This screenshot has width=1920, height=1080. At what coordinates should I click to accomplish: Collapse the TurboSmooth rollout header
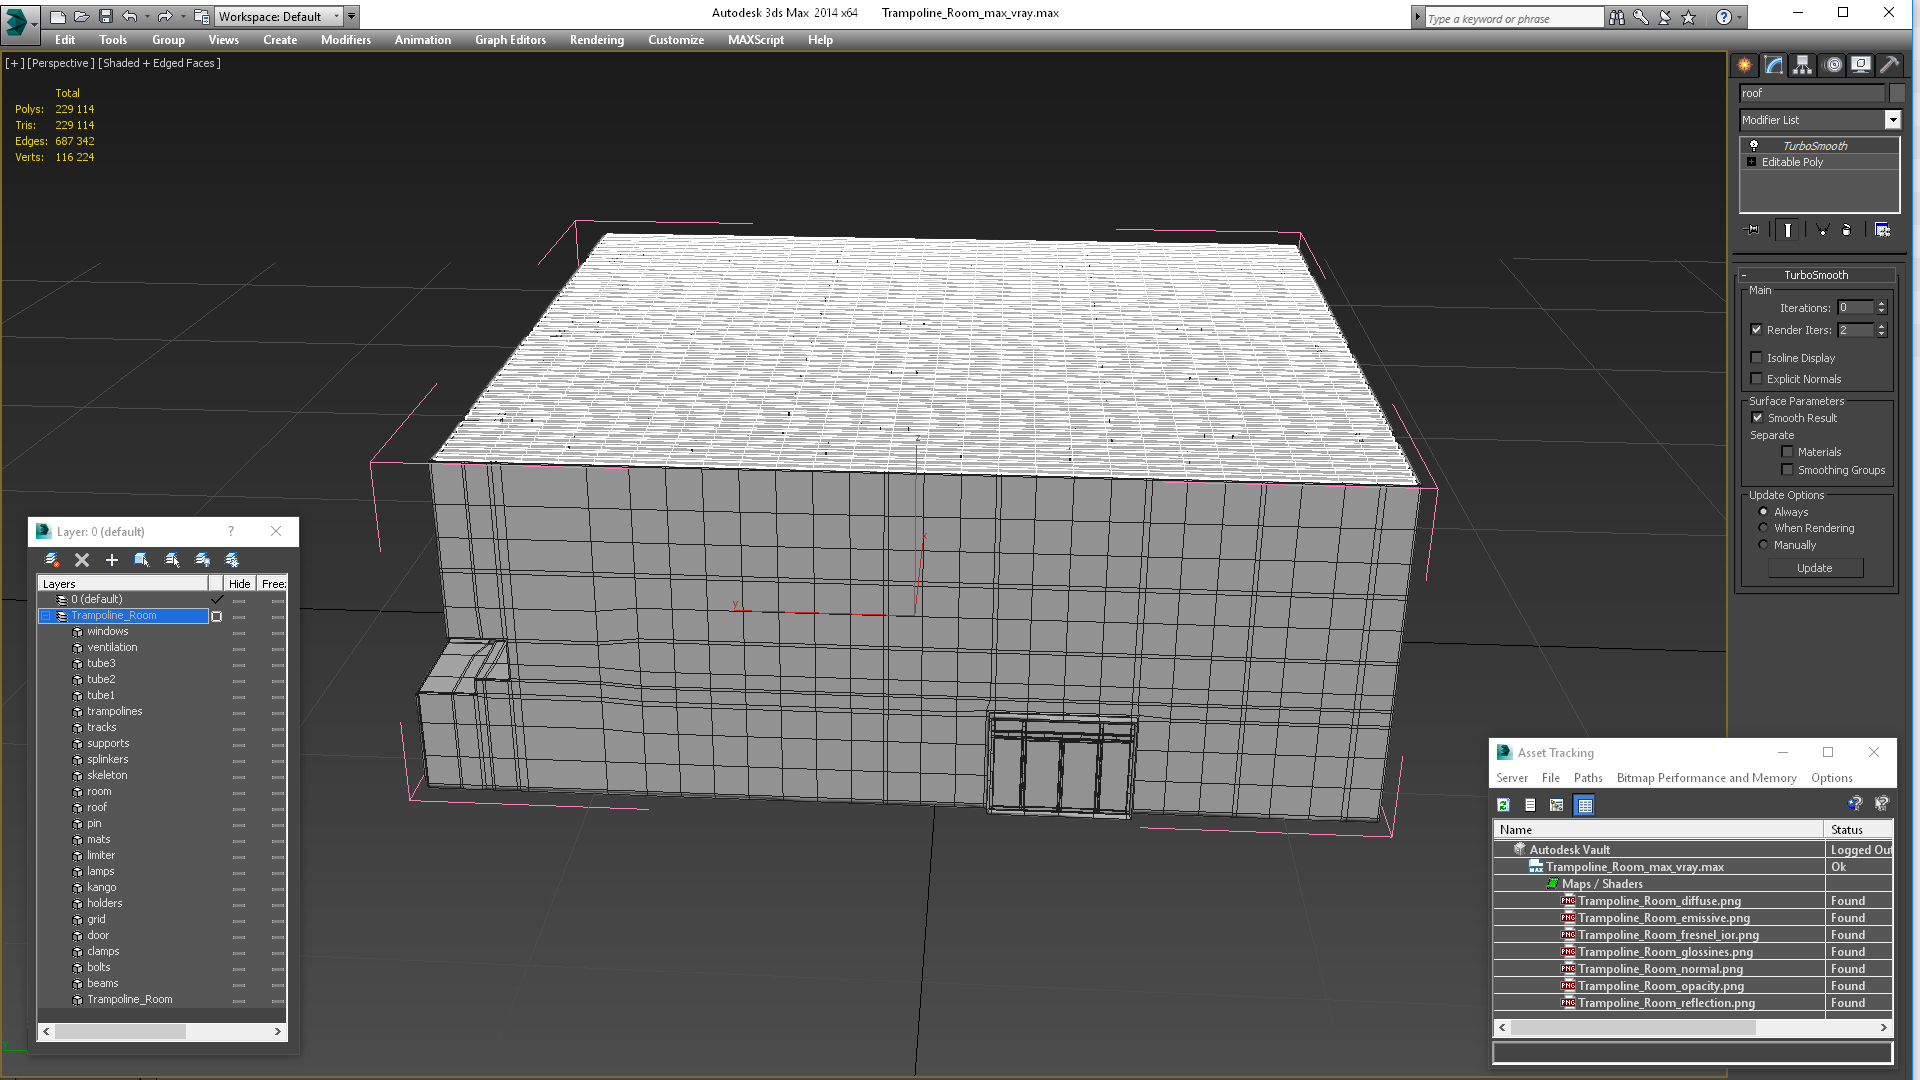coord(1816,275)
